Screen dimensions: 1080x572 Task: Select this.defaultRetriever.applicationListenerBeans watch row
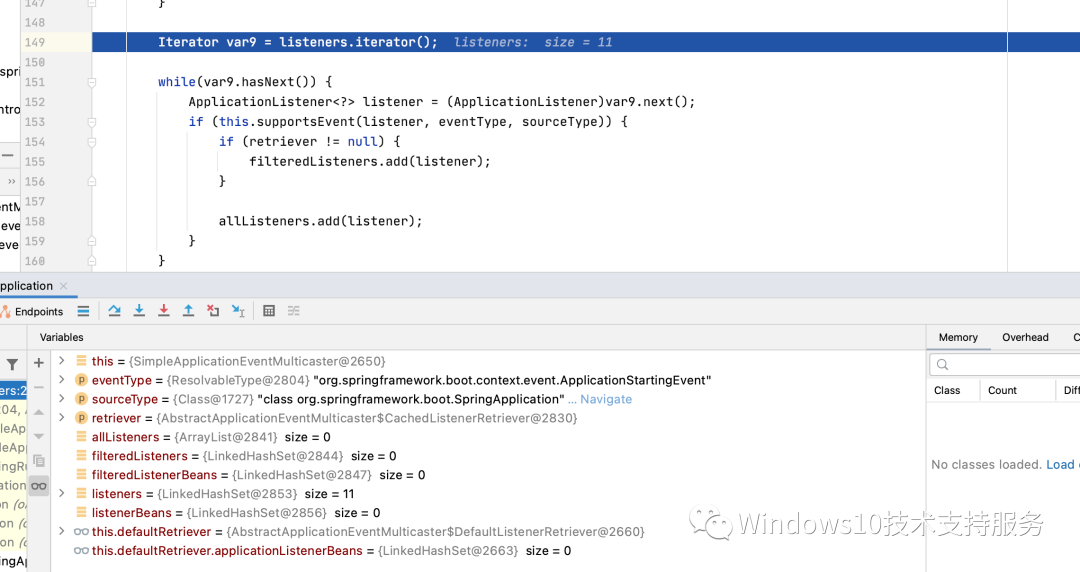pyautogui.click(x=488, y=551)
